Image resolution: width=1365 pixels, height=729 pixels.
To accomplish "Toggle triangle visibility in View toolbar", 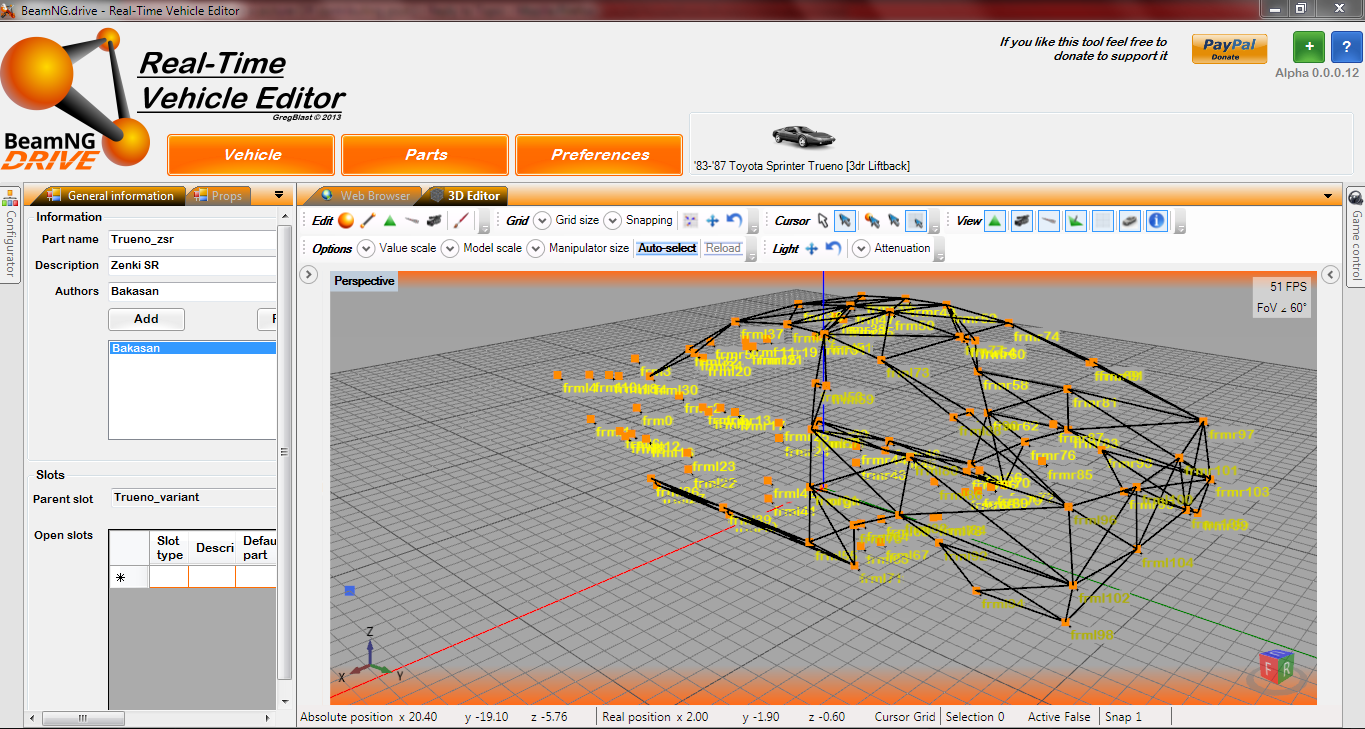I will [x=995, y=221].
